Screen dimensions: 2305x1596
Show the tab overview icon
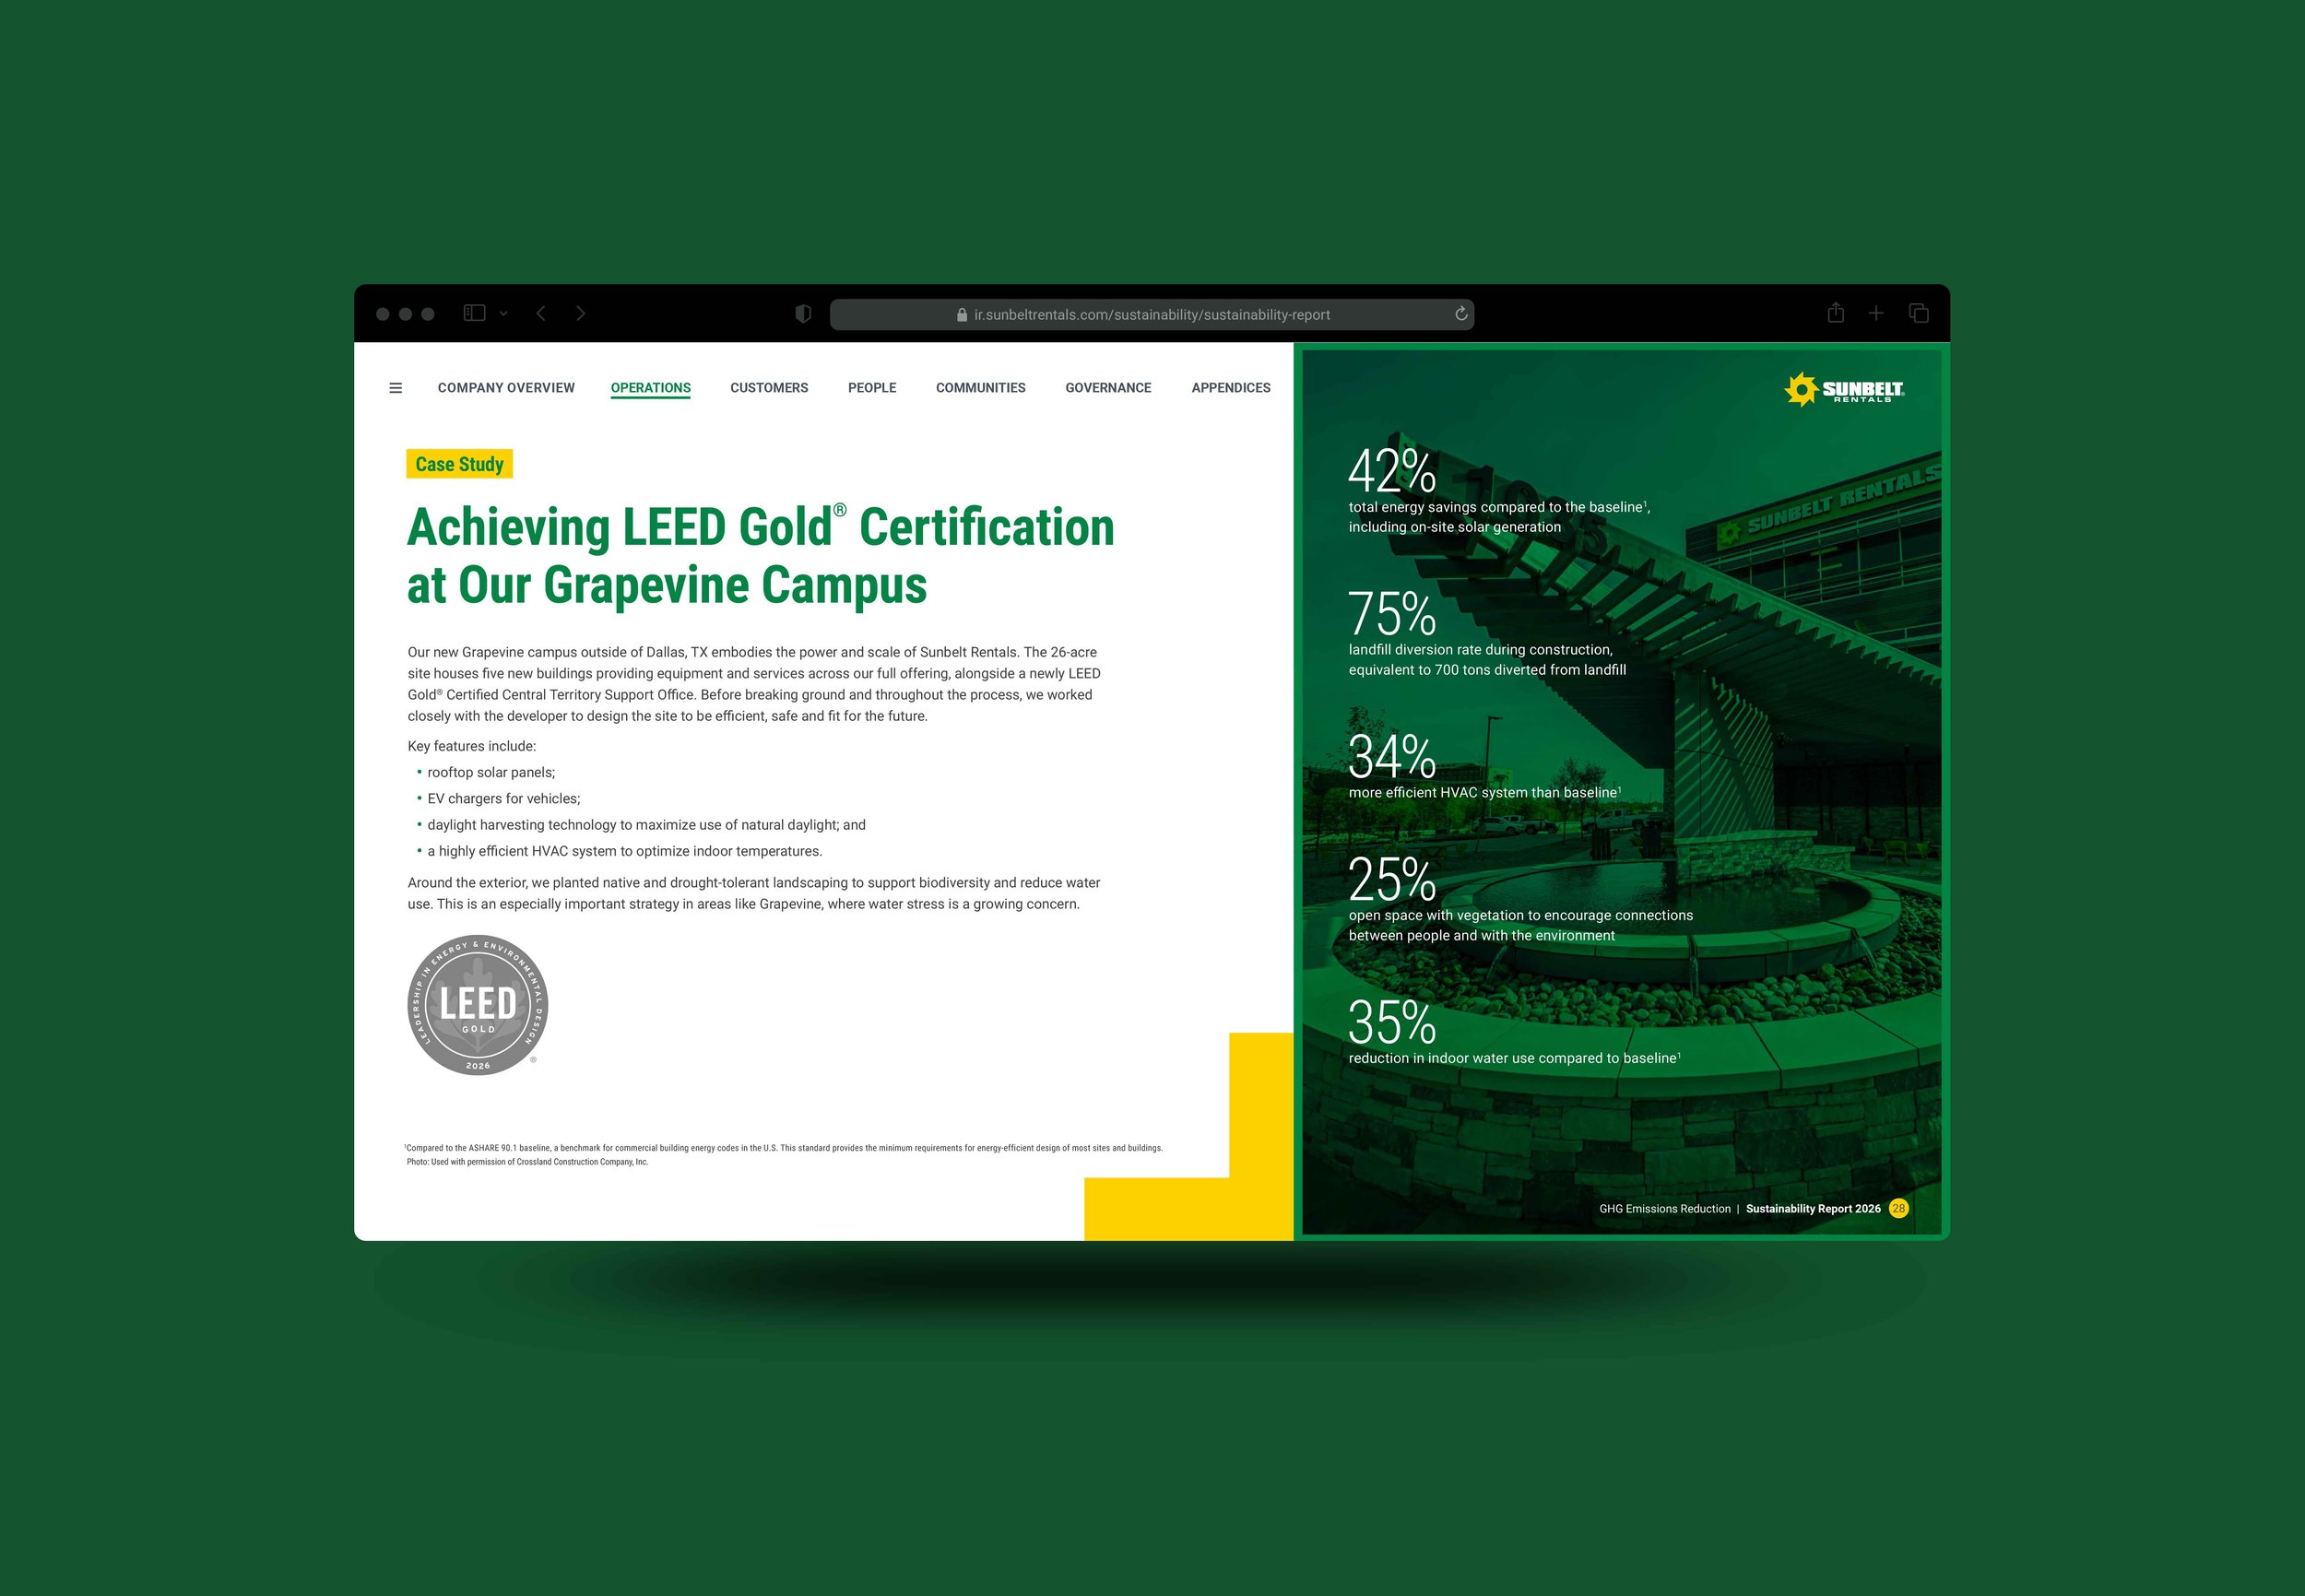coord(1918,313)
